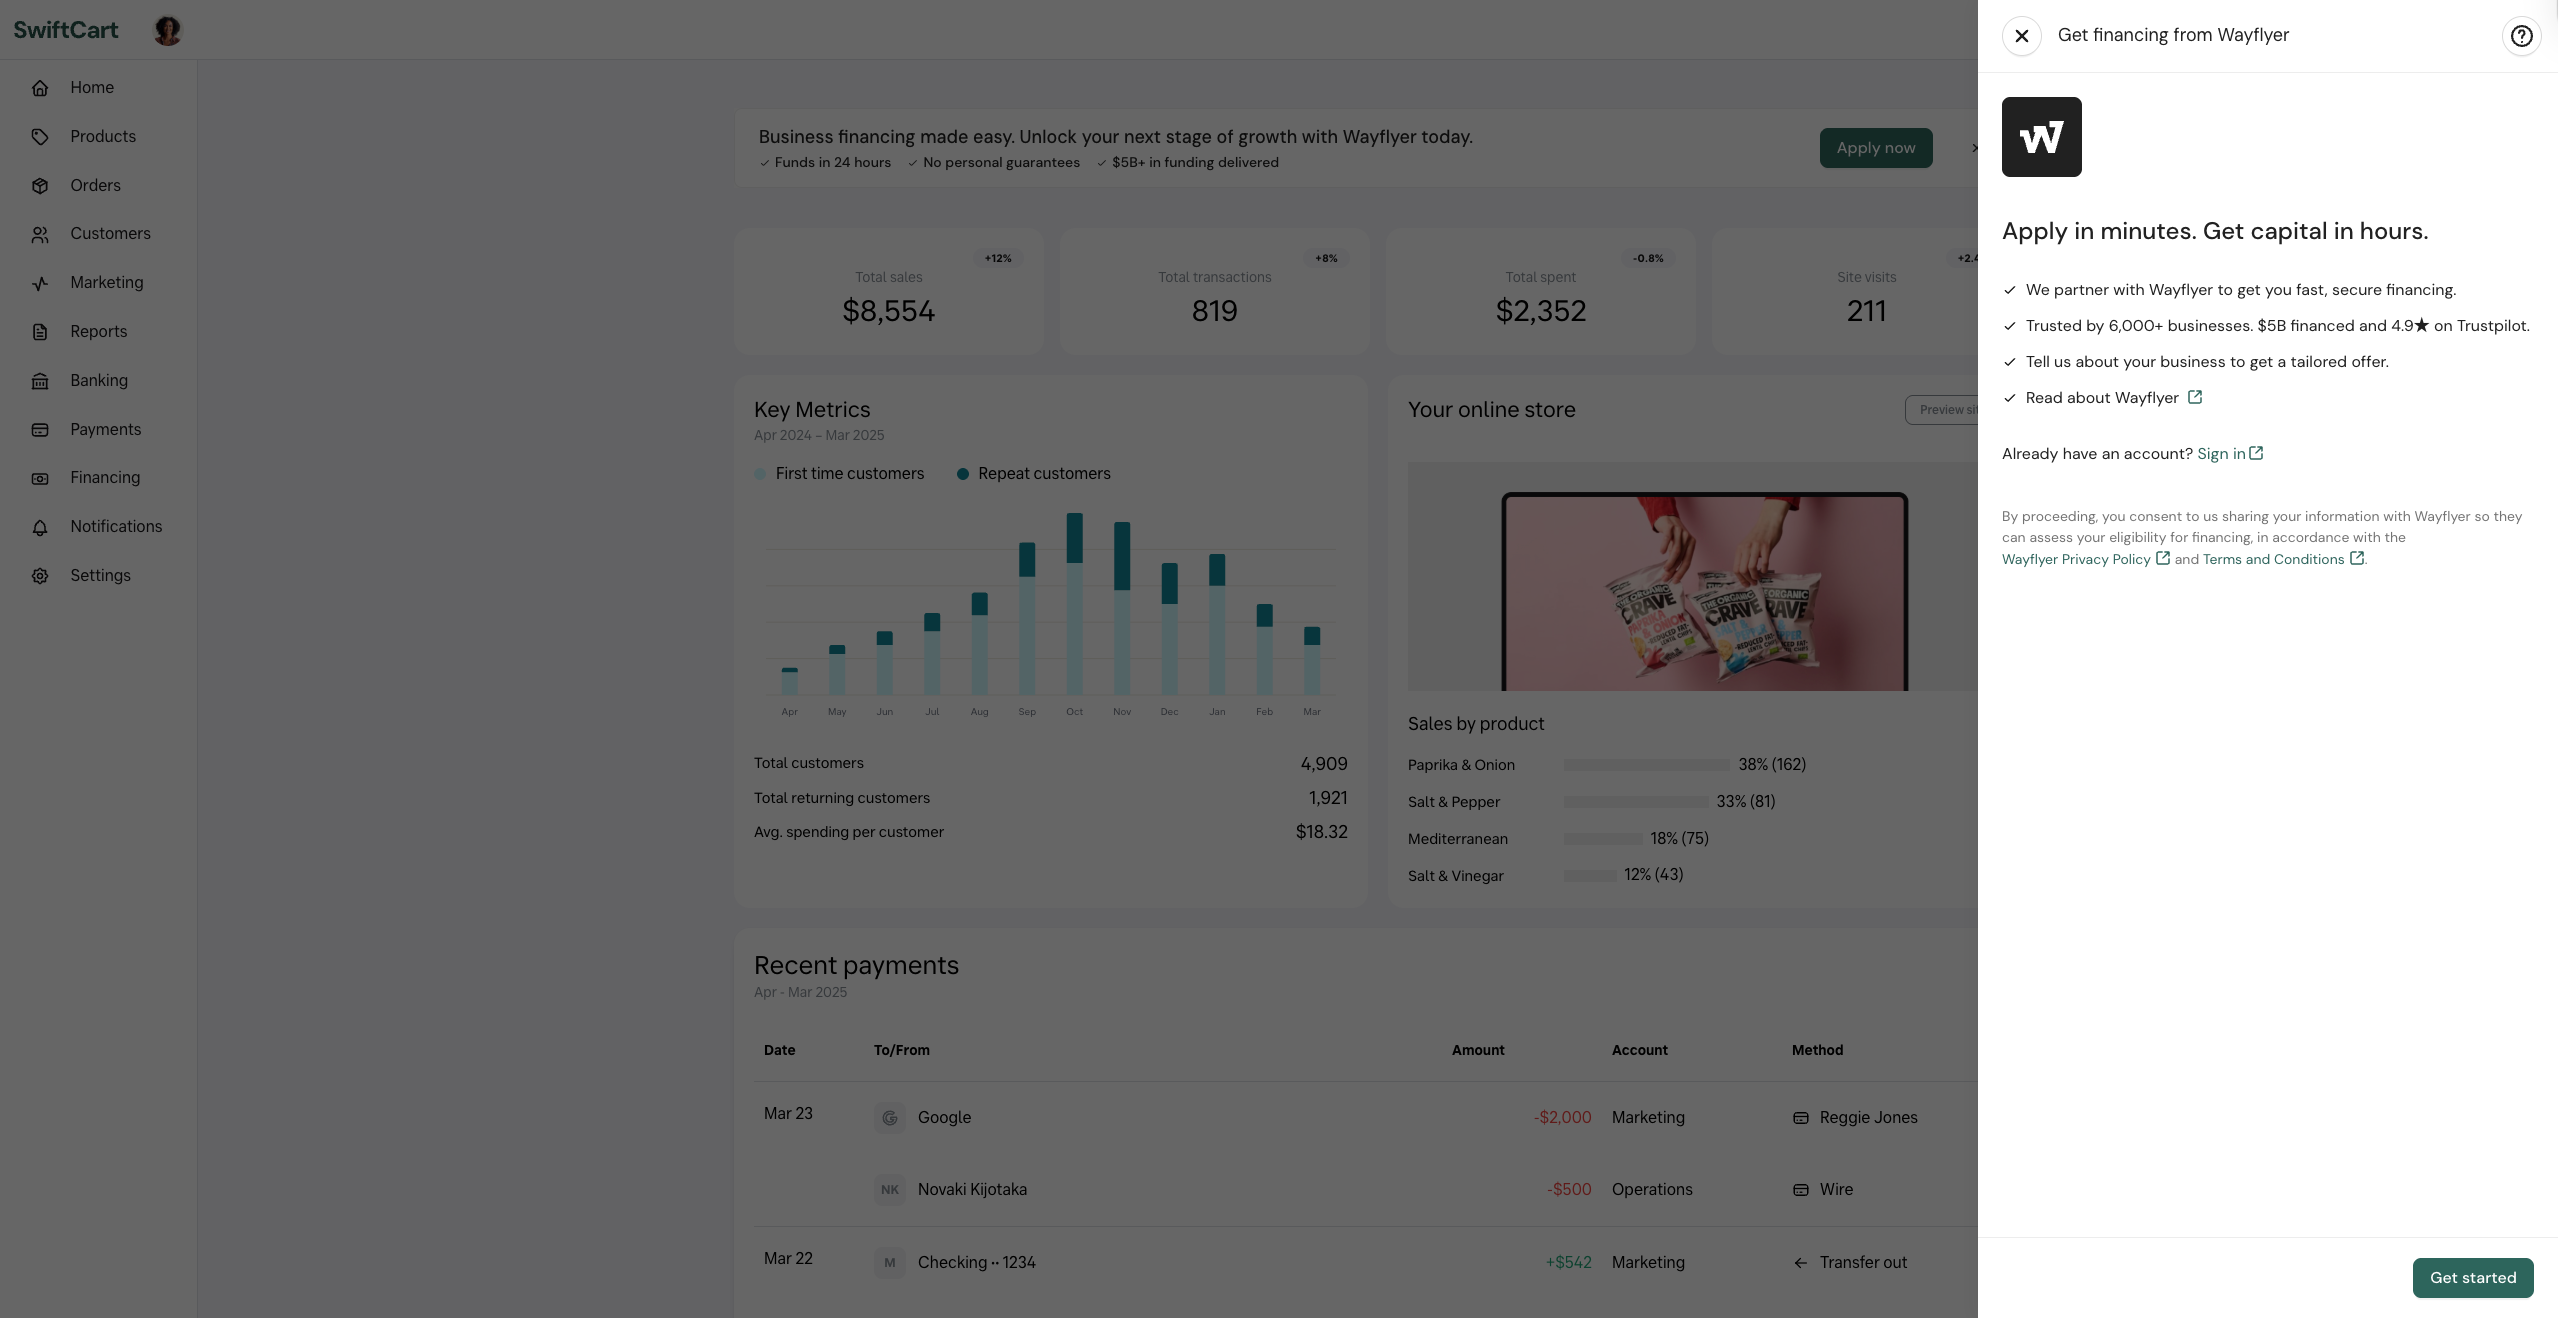Viewport: 2558px width, 1318px height.
Task: Click the NK avatar for Novaki Kijotaka
Action: click(890, 1190)
